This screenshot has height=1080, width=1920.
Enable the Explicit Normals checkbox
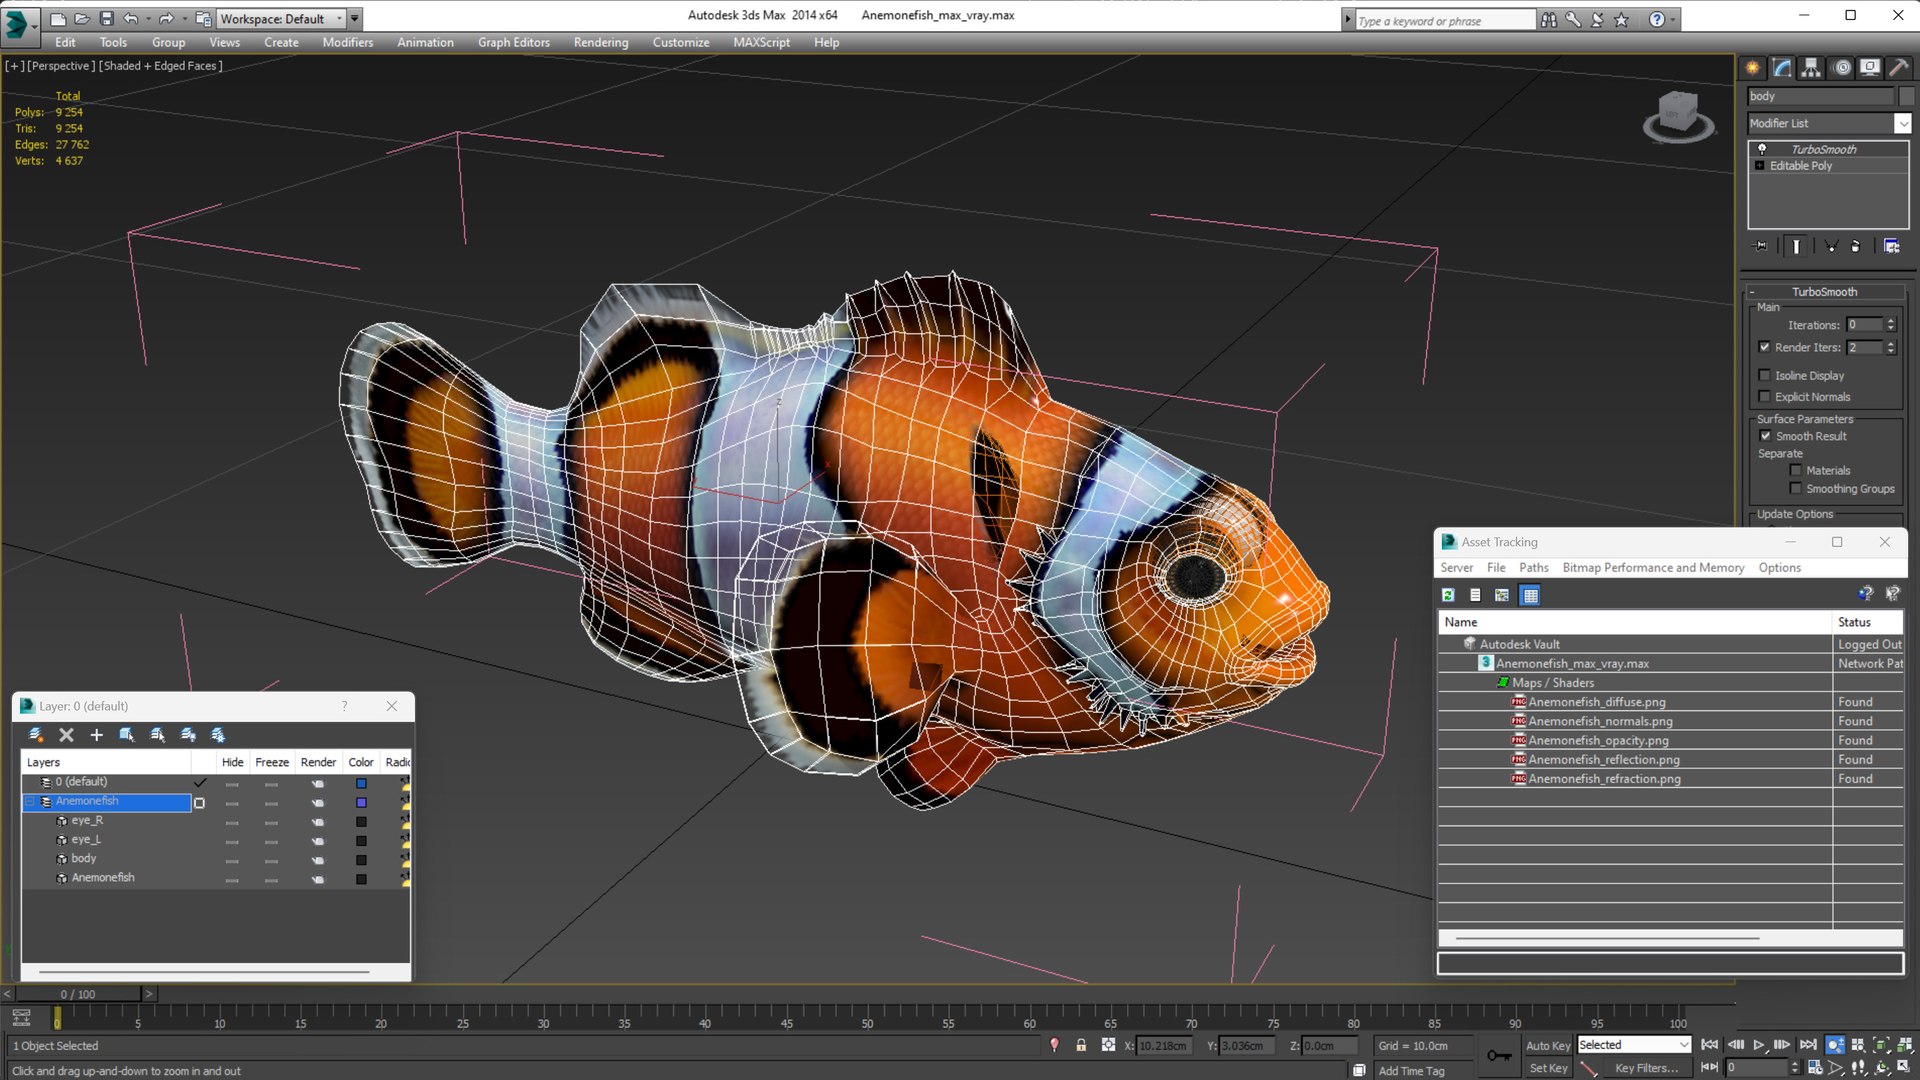[1764, 396]
